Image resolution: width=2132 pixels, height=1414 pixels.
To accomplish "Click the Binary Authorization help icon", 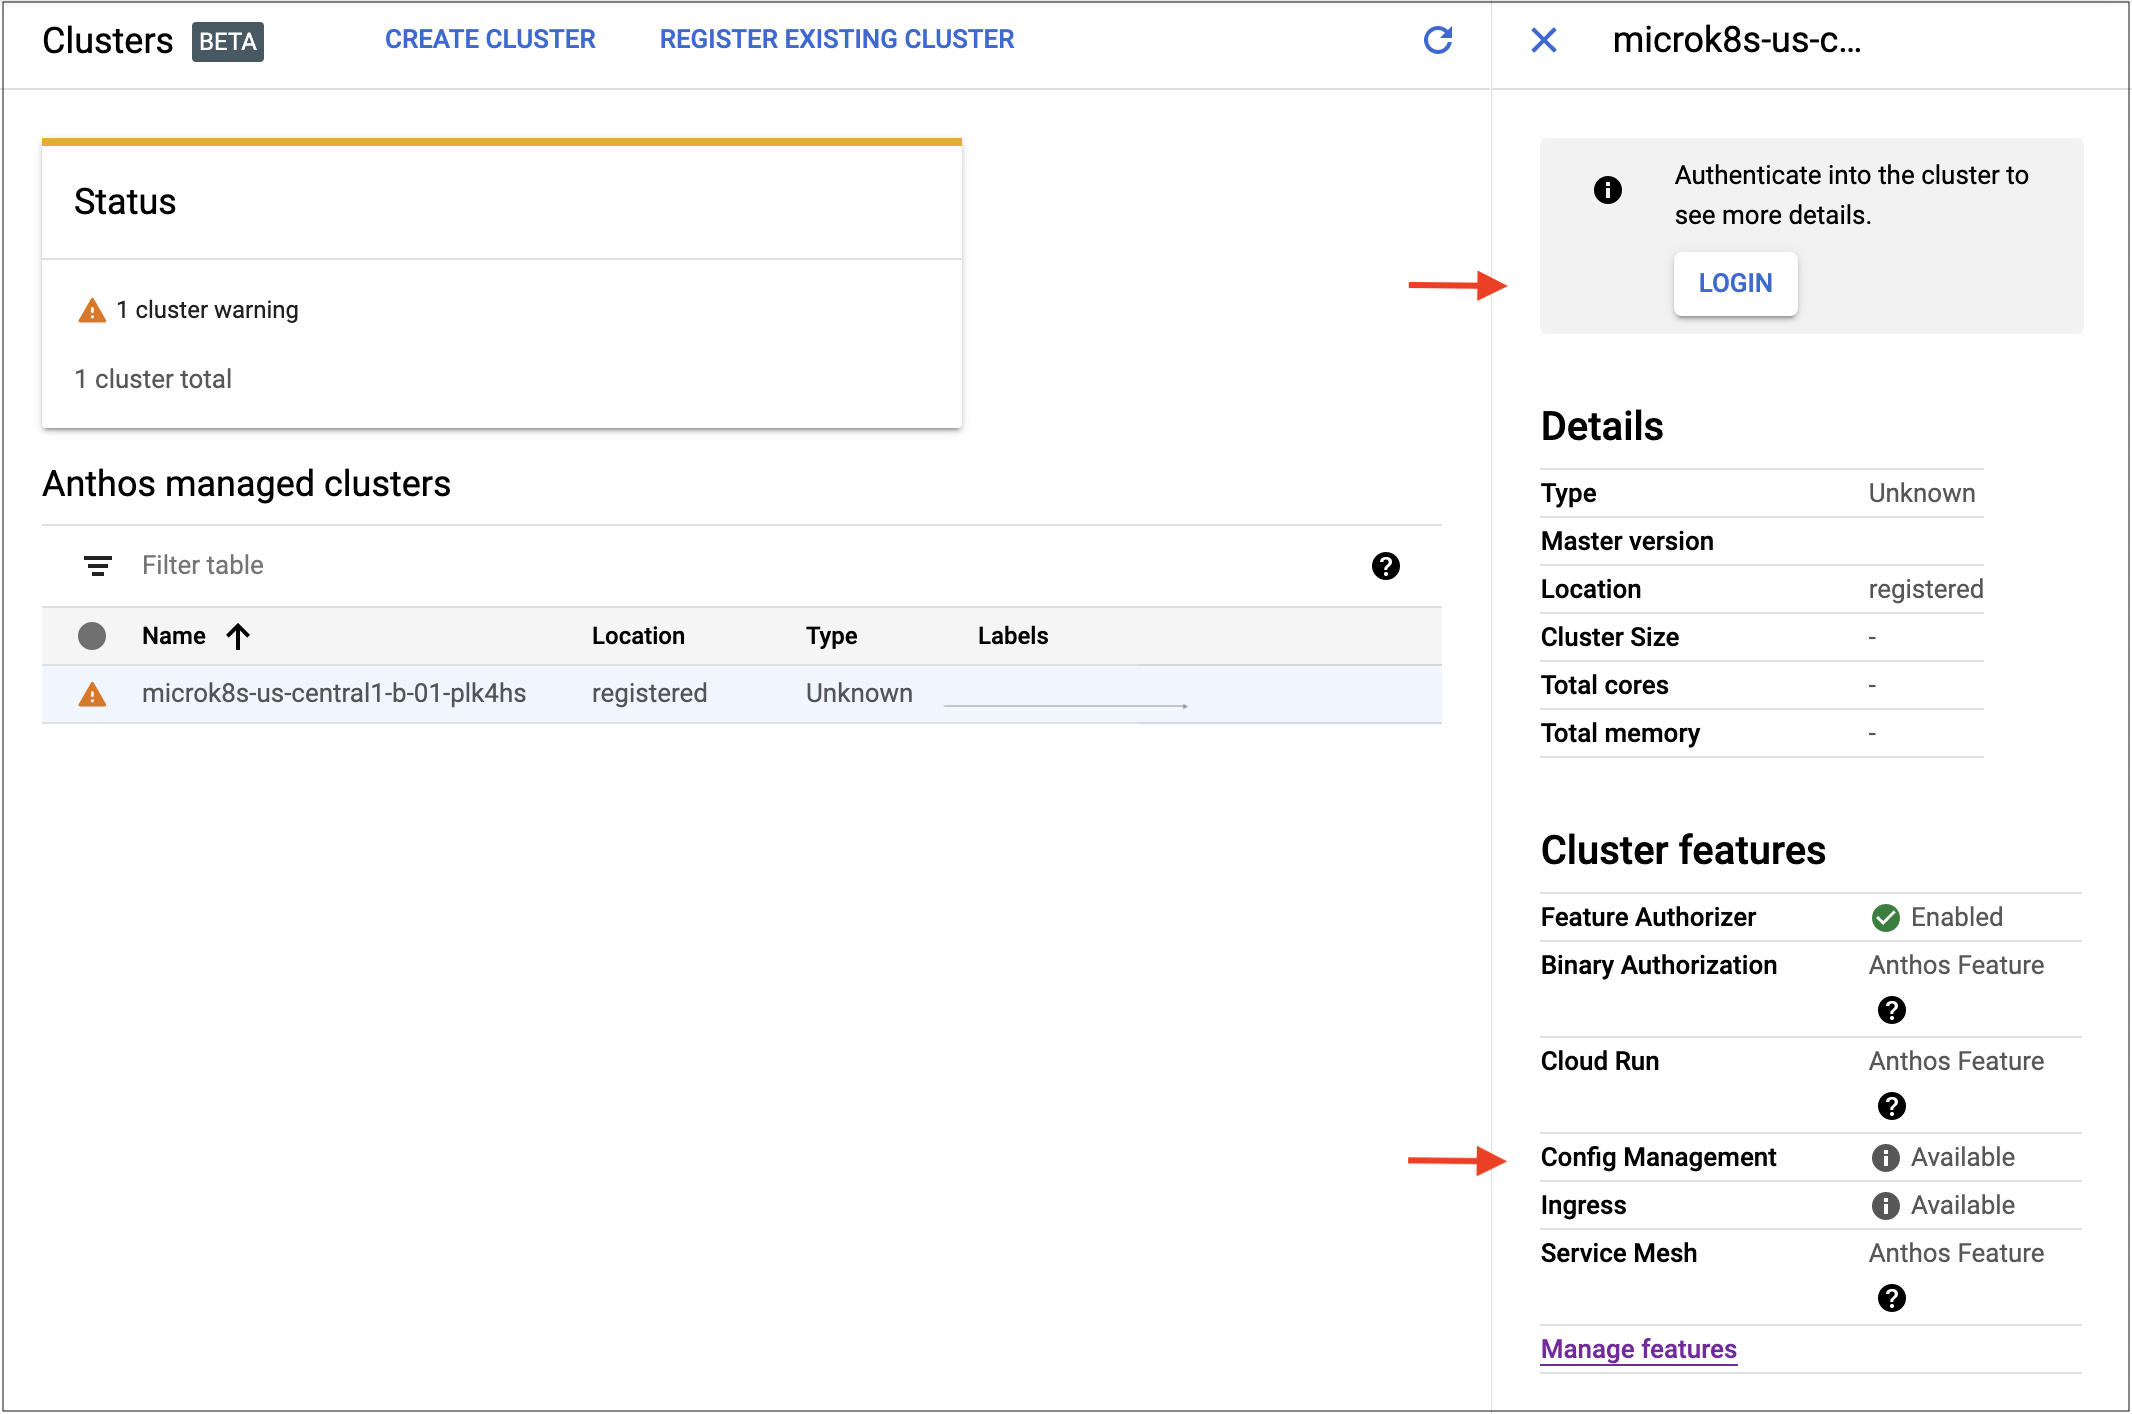I will (x=1891, y=1010).
